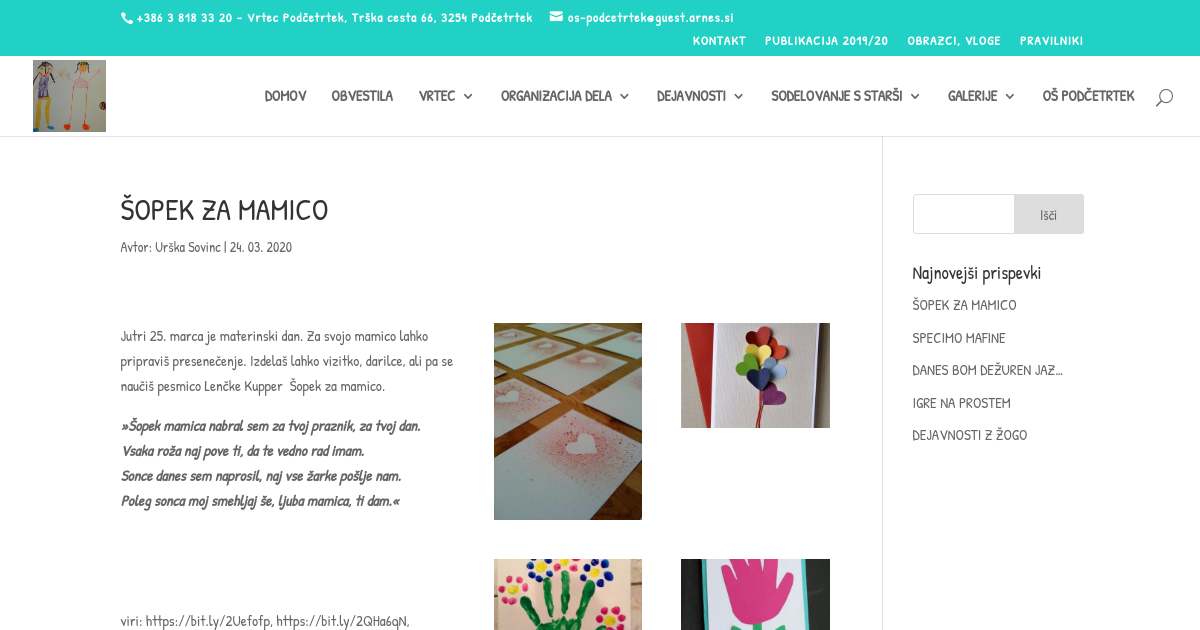The image size is (1200, 630).
Task: Focus the sidebar search input field
Action: tap(964, 214)
